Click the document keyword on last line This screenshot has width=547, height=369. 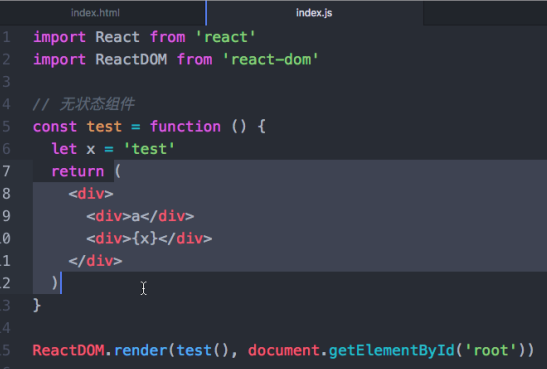tap(284, 350)
